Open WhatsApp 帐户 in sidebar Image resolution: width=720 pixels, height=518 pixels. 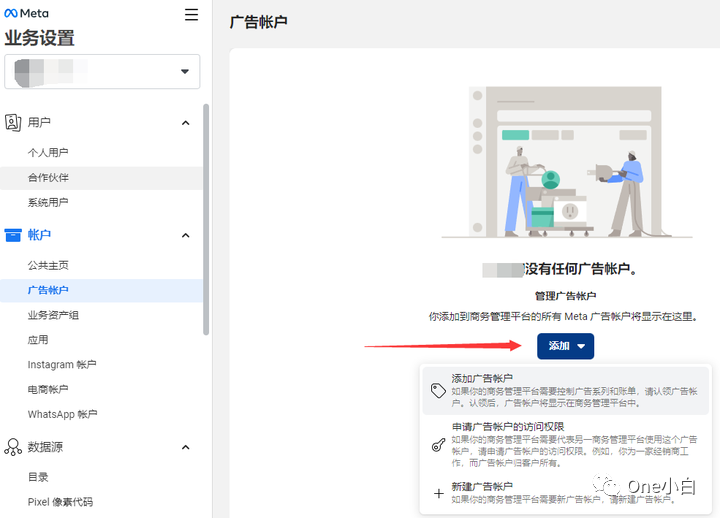101,414
